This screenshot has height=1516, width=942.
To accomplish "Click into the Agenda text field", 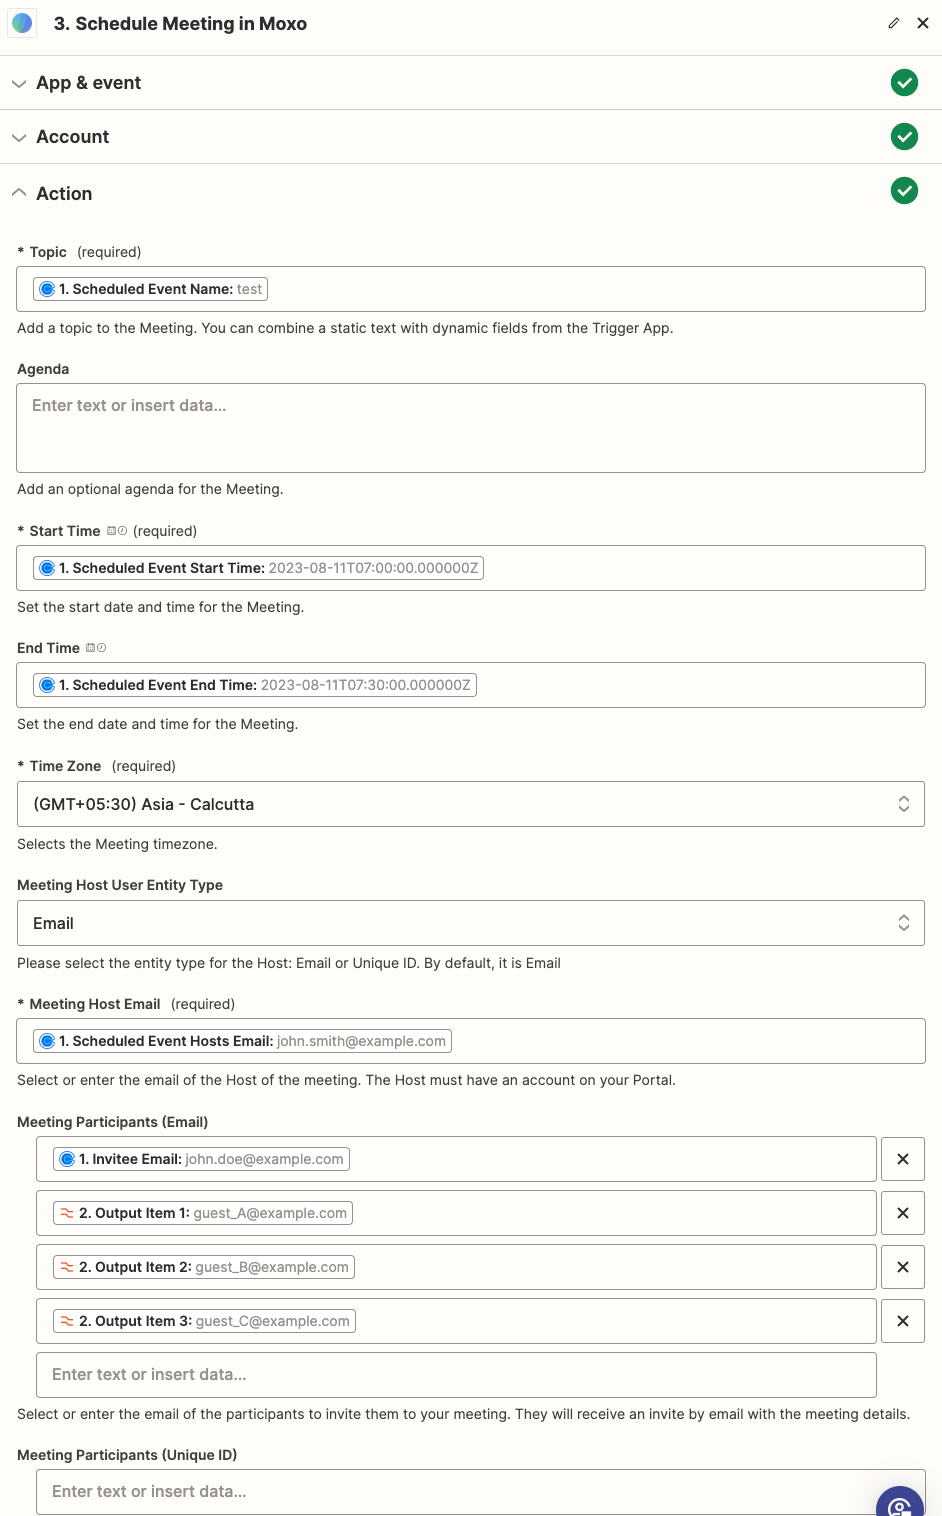I will pos(470,428).
